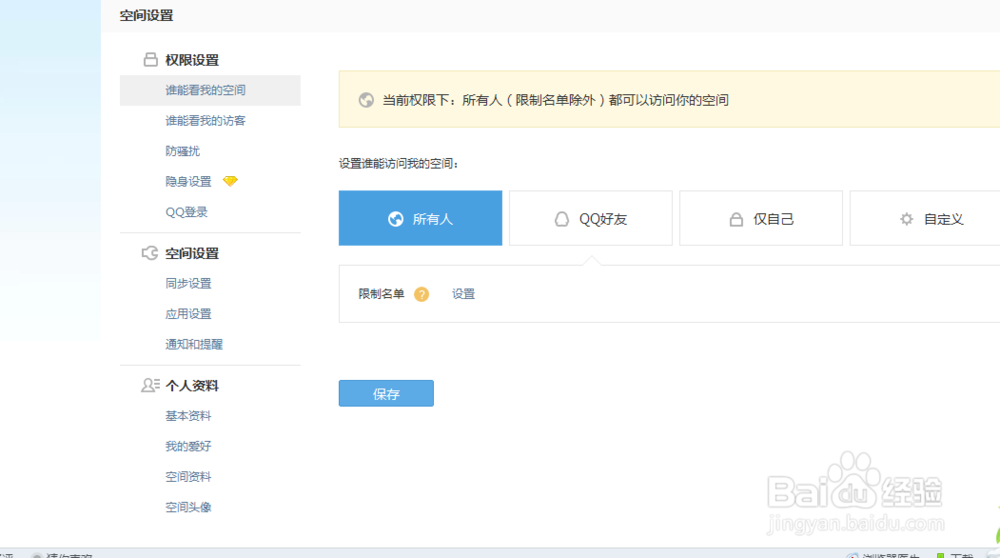
Task: Click the 空间设置 sidebar section heading
Action: tap(192, 253)
